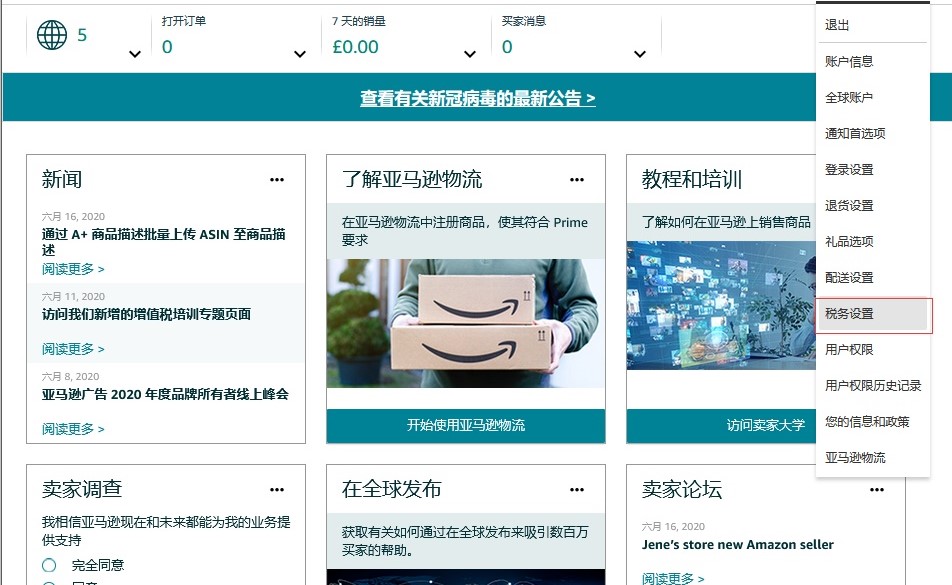
Task: Expand the marketplaces chevron beside the globe
Action: point(135,54)
